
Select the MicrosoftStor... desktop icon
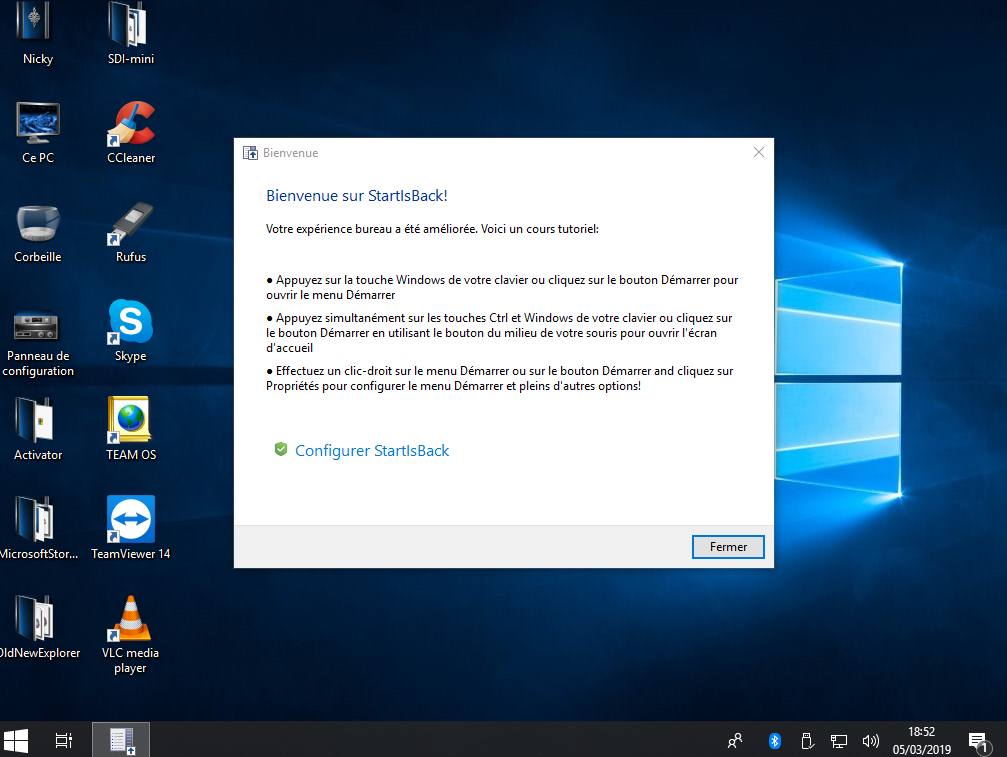click(37, 528)
